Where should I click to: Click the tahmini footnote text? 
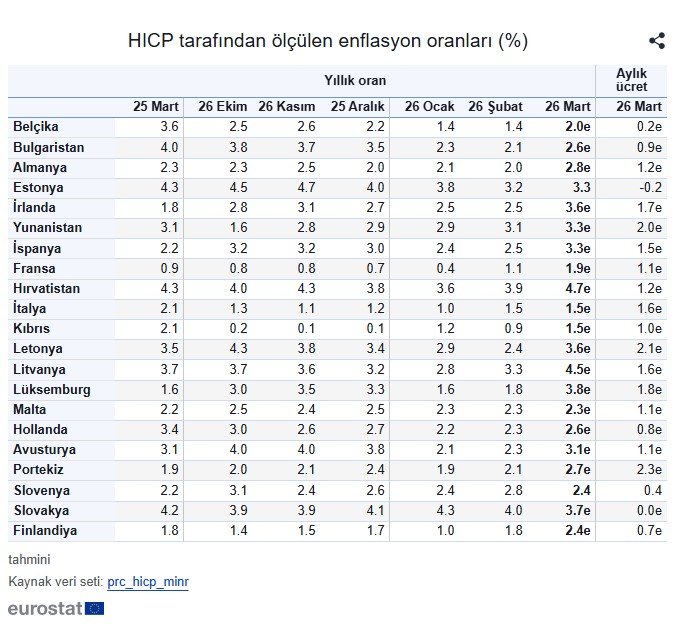(x=29, y=560)
